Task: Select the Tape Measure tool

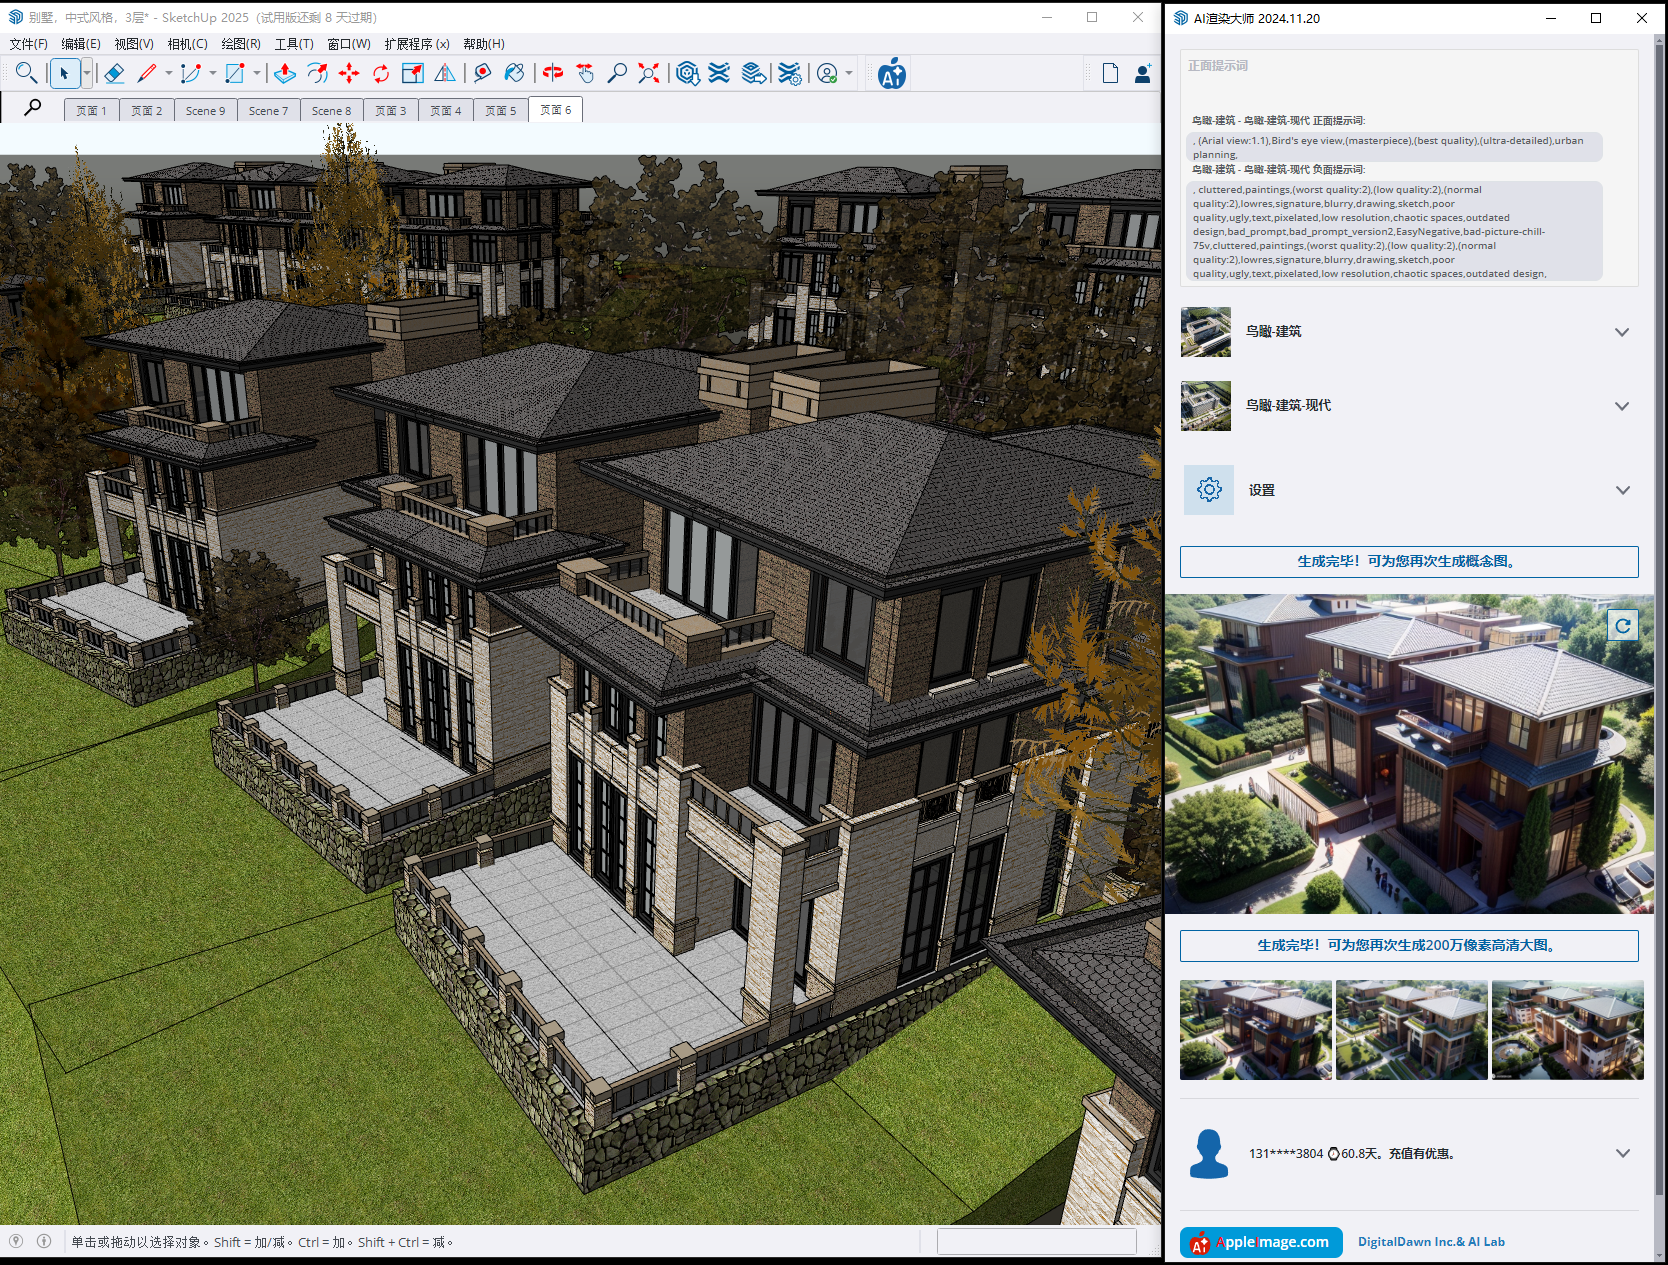Action: coord(482,73)
